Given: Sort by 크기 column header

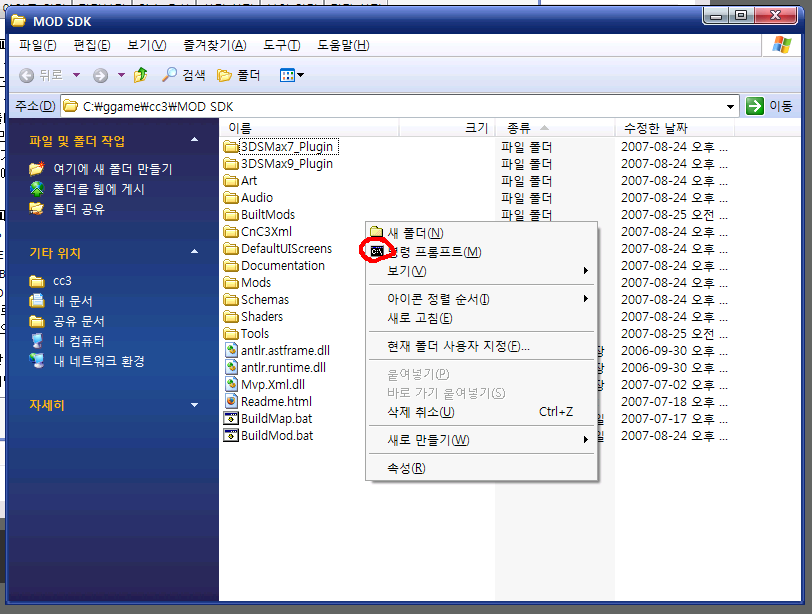Looking at the screenshot, I should click(x=447, y=128).
